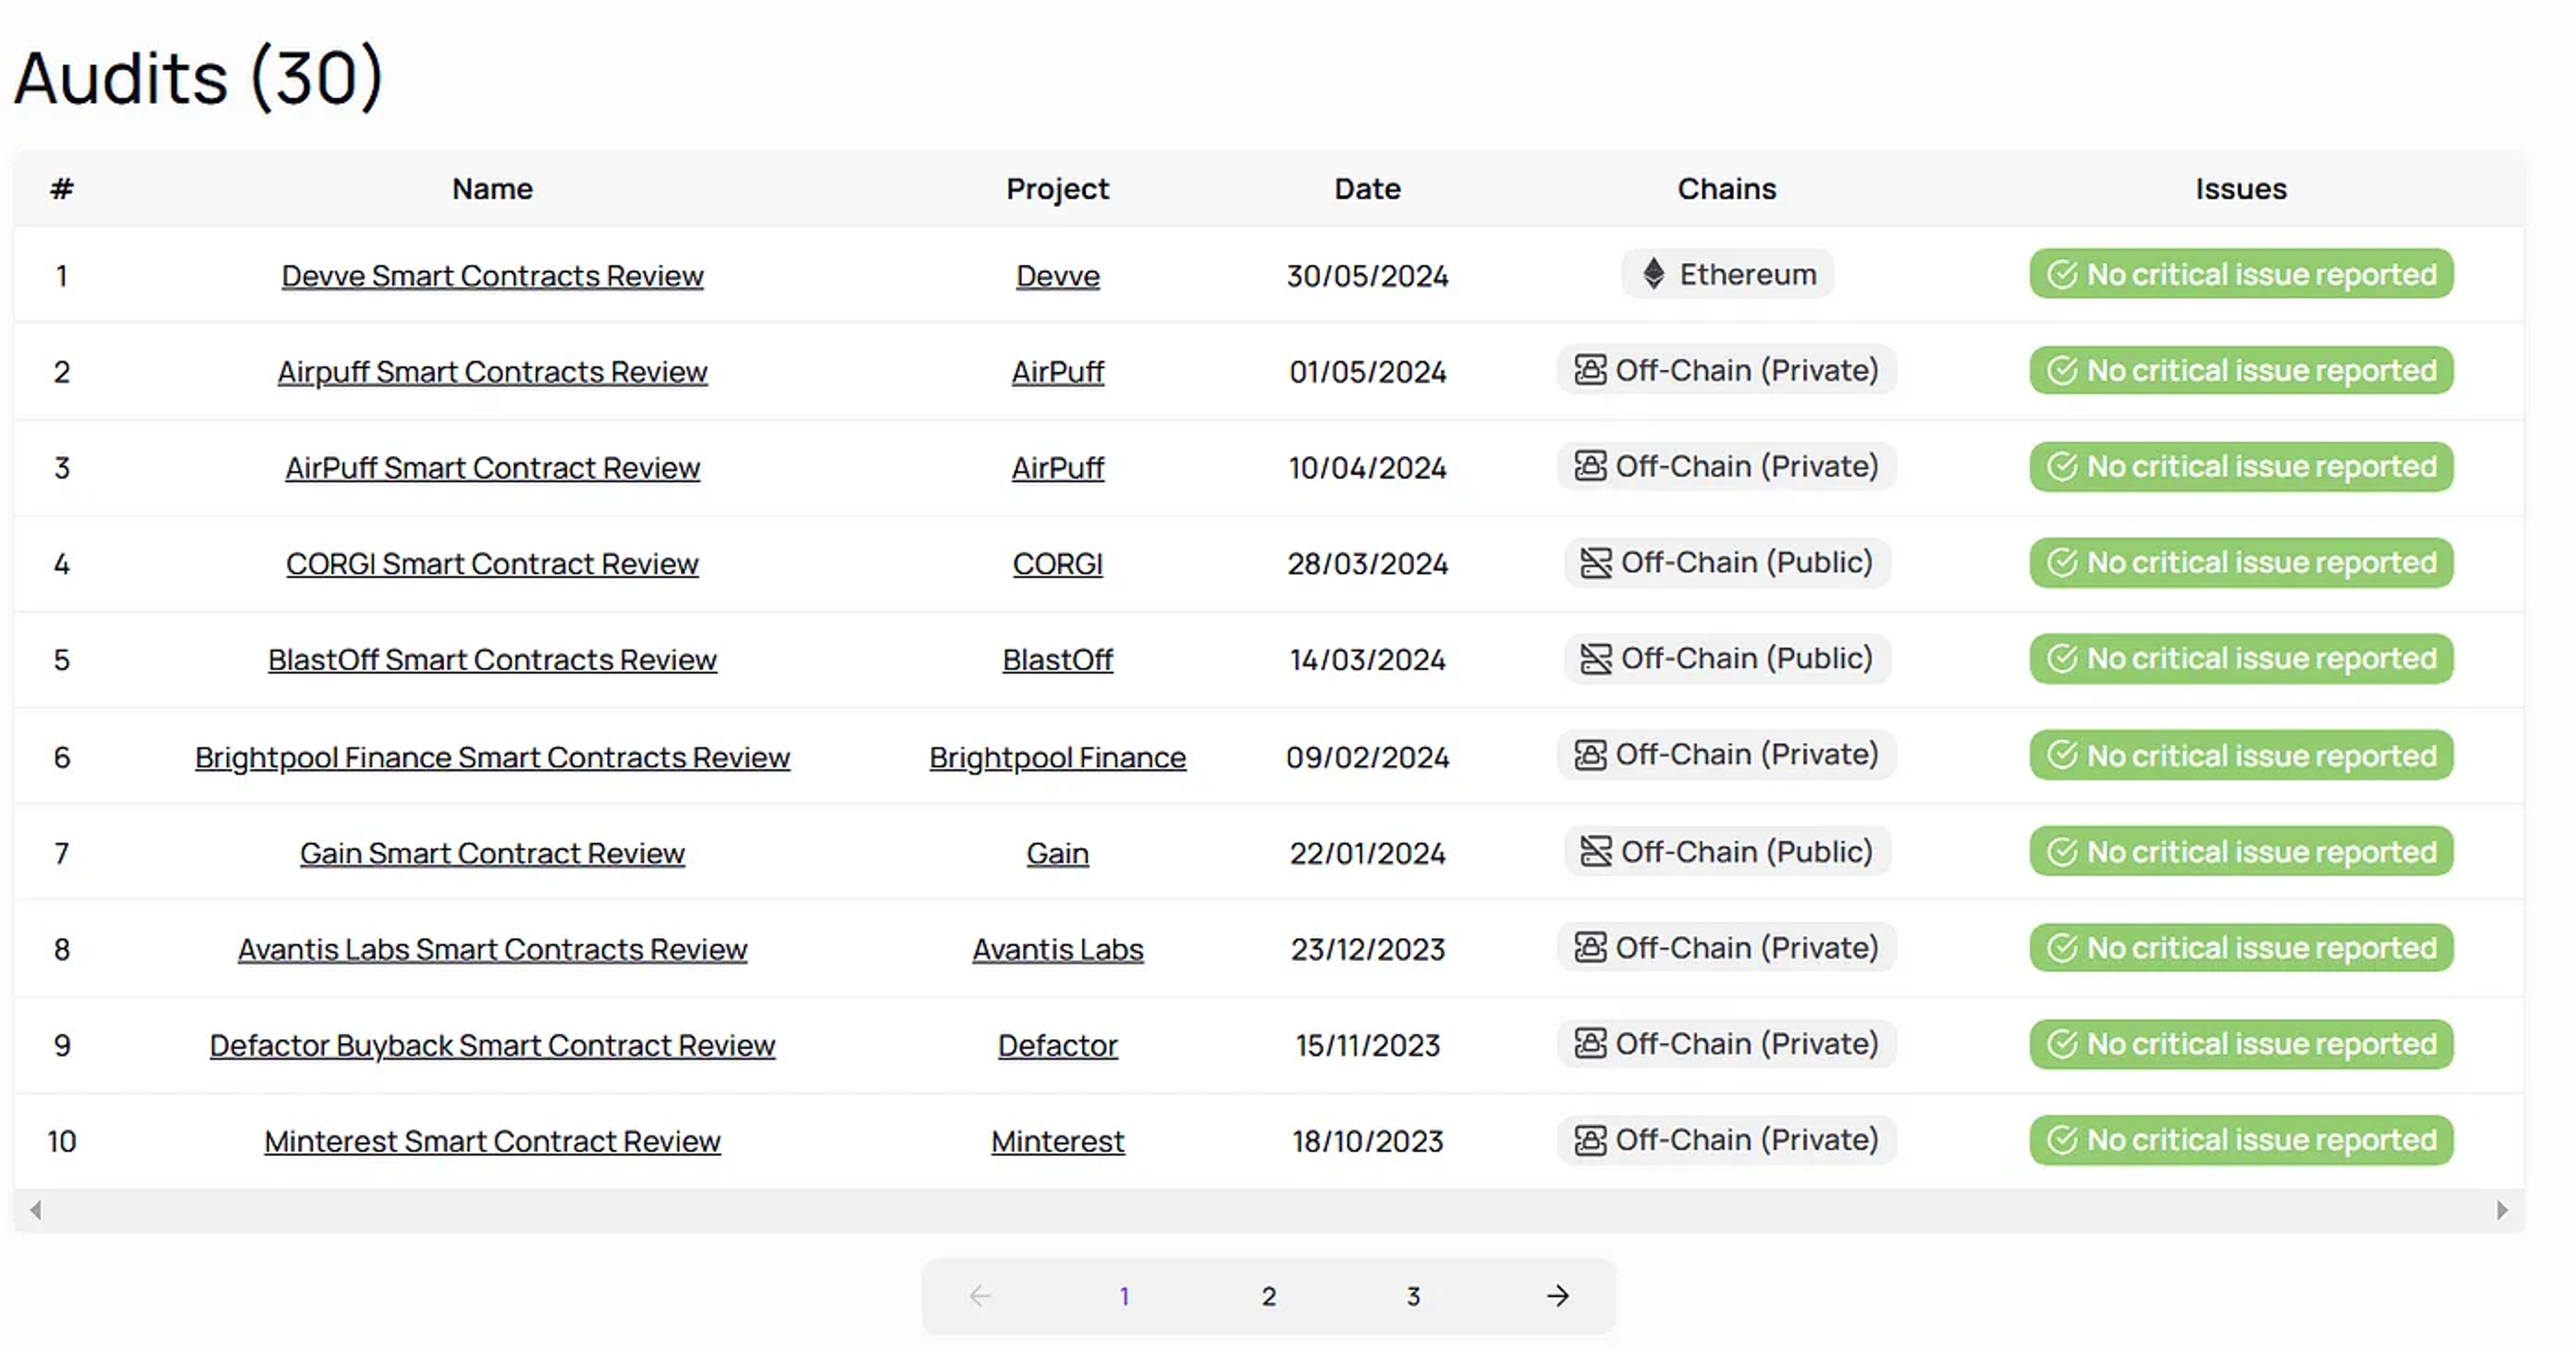Image resolution: width=2576 pixels, height=1350 pixels.
Task: Toggle the No critical issue badge row 5
Action: [2239, 659]
